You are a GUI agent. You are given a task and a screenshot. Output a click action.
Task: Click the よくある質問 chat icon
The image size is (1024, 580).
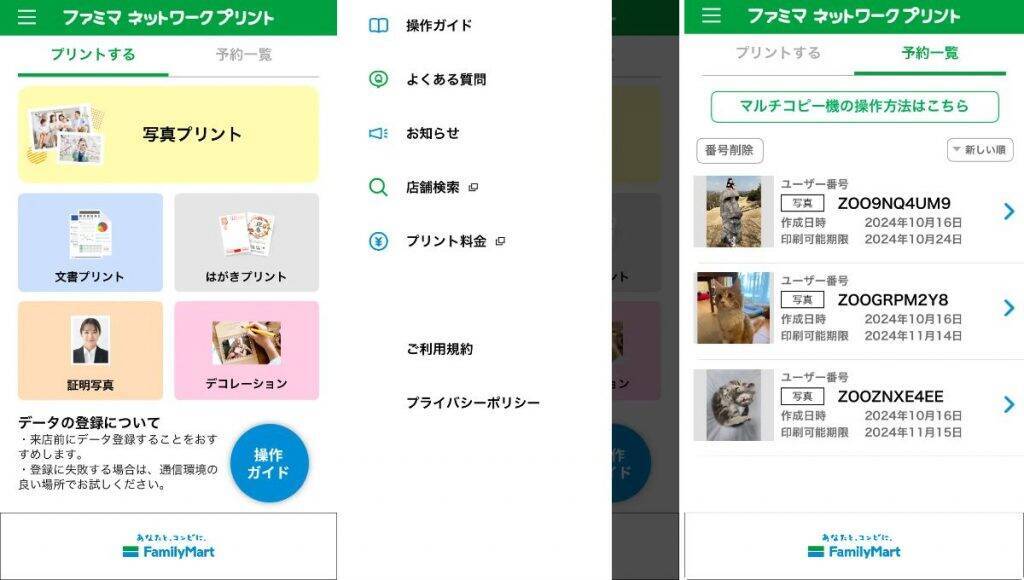pyautogui.click(x=379, y=79)
